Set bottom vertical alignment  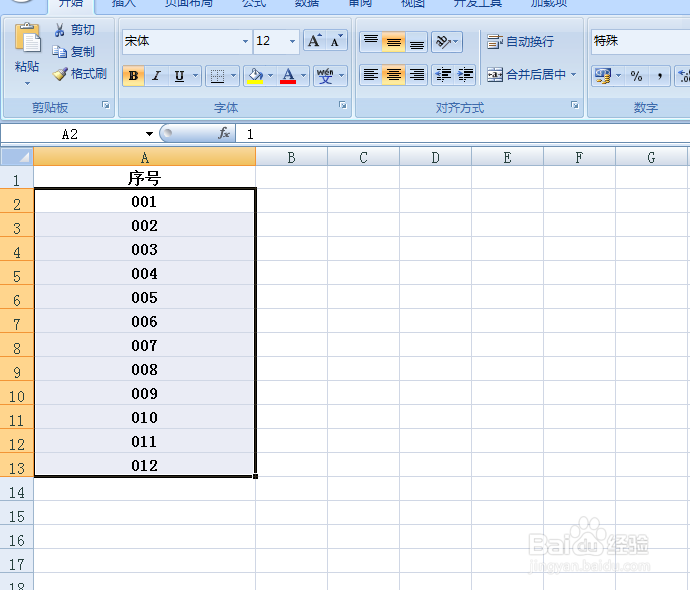pos(416,42)
